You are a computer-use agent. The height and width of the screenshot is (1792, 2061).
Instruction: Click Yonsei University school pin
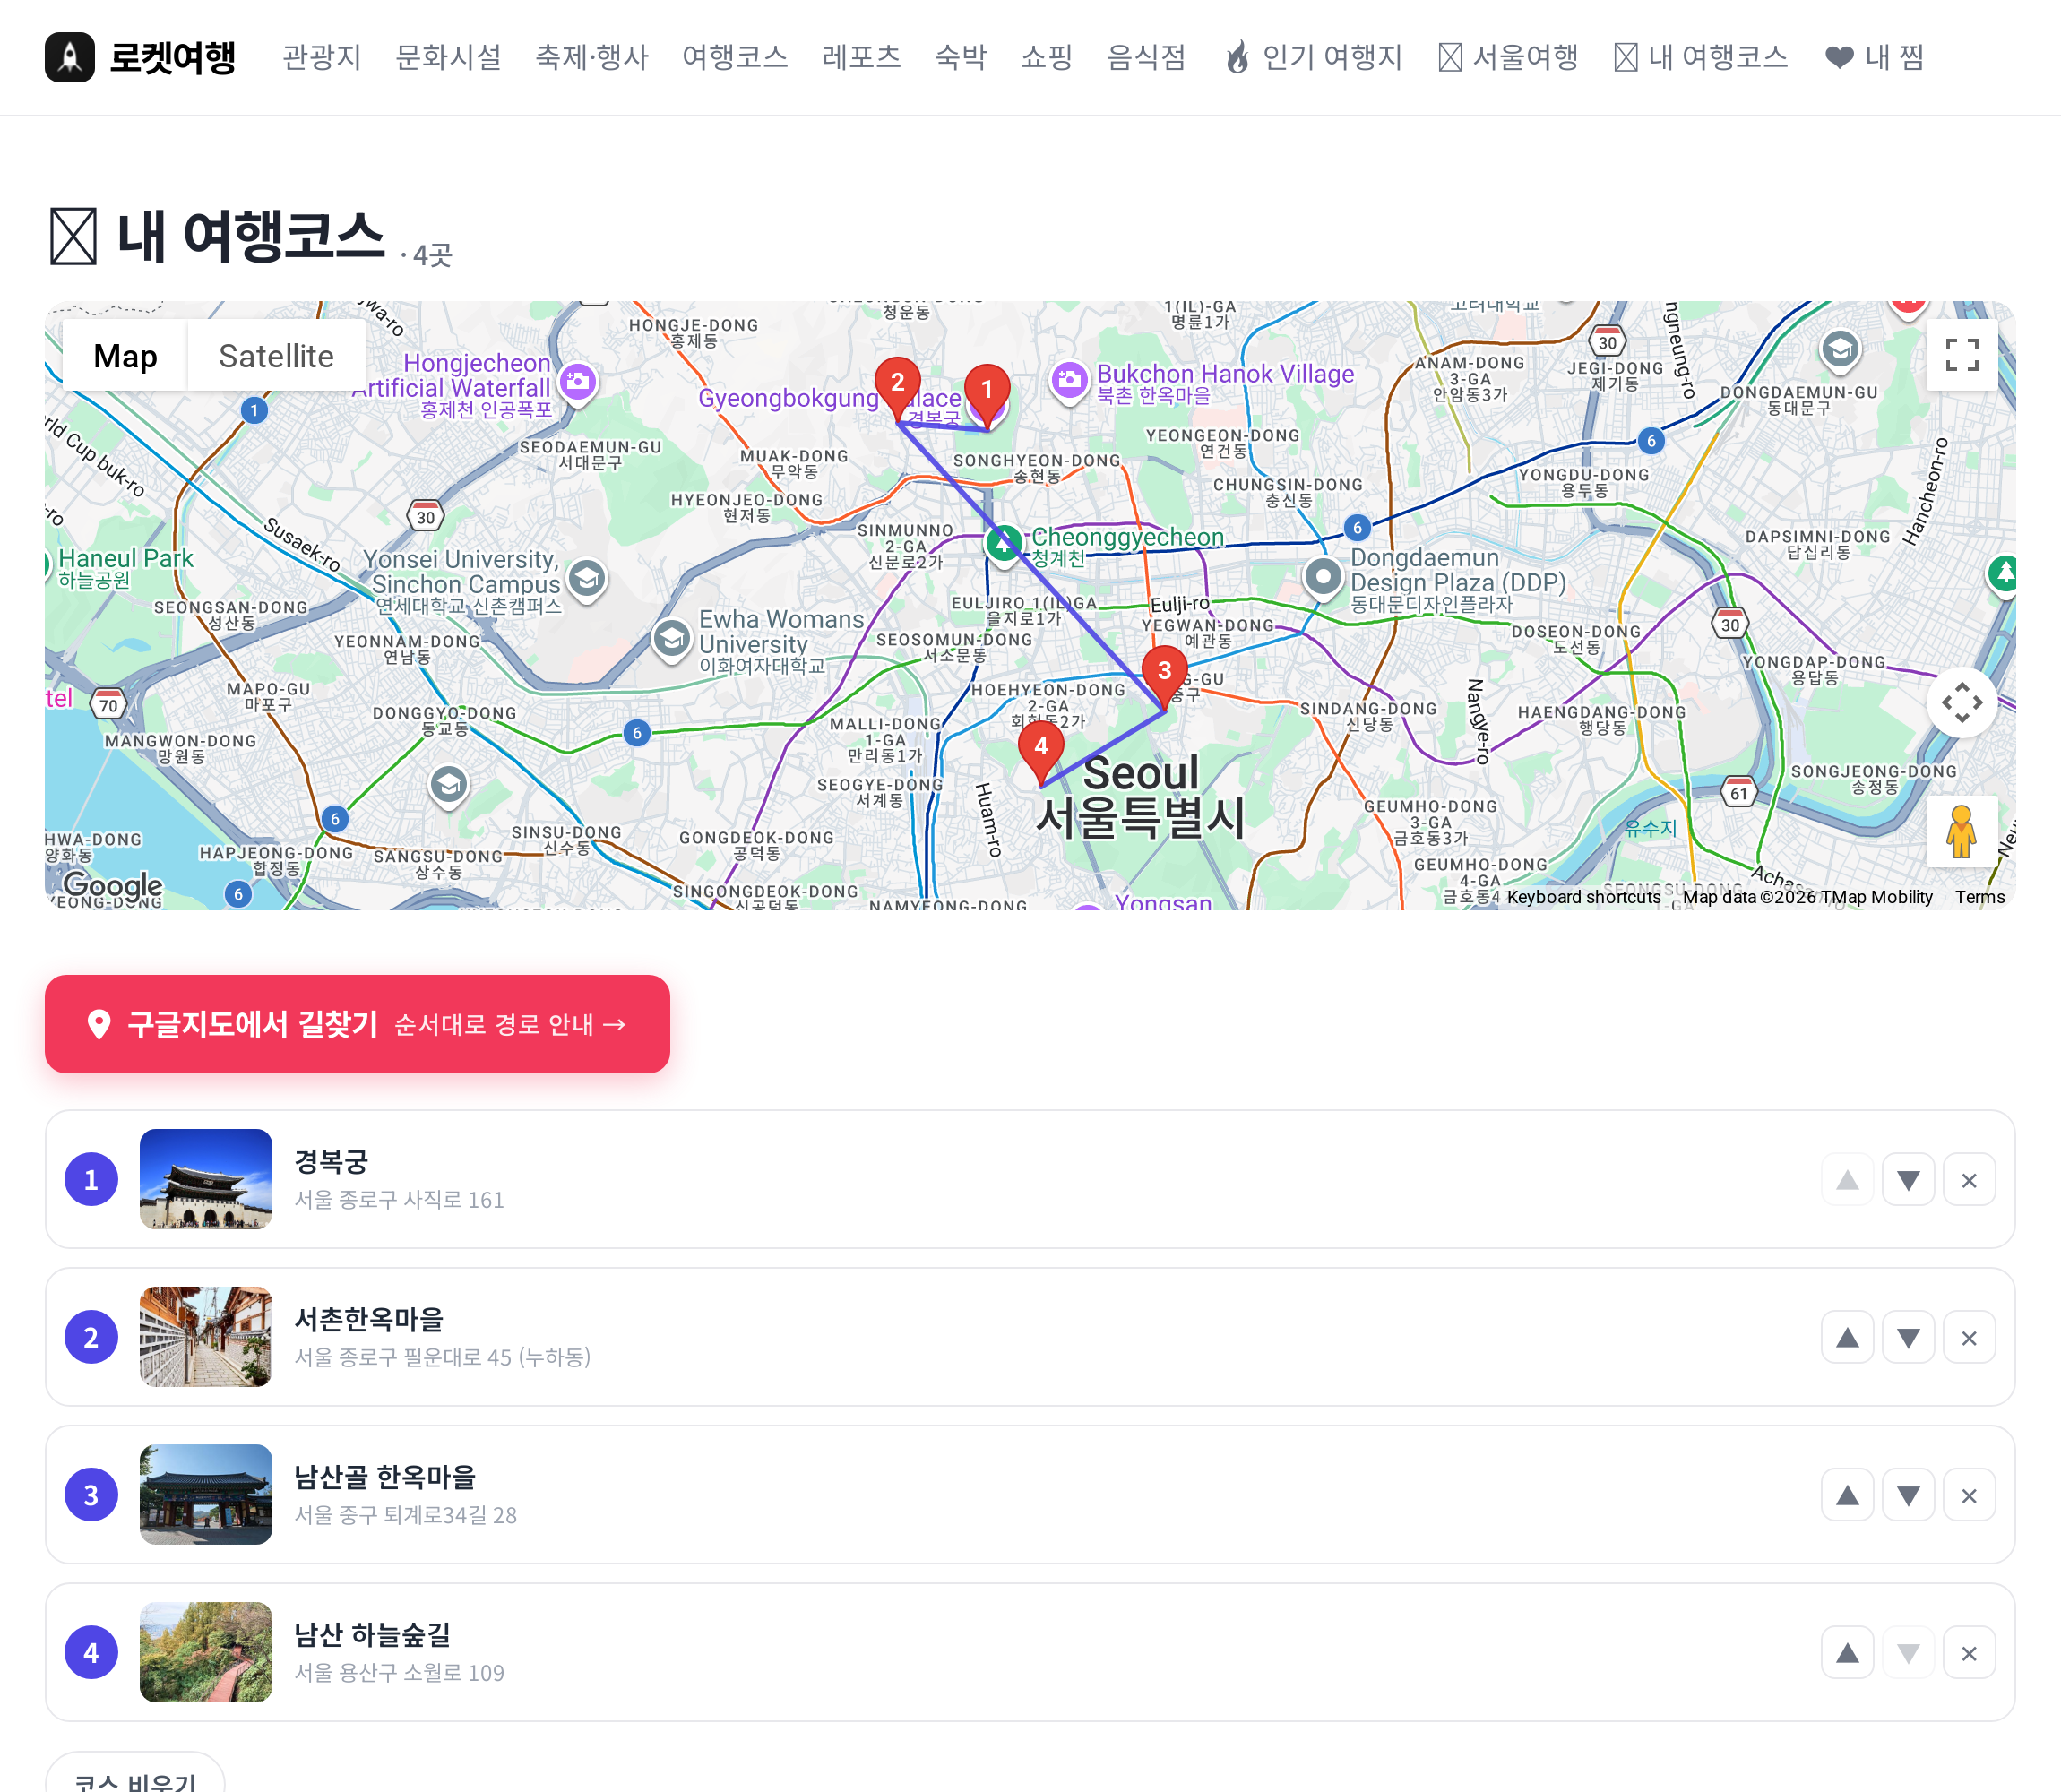tap(587, 579)
